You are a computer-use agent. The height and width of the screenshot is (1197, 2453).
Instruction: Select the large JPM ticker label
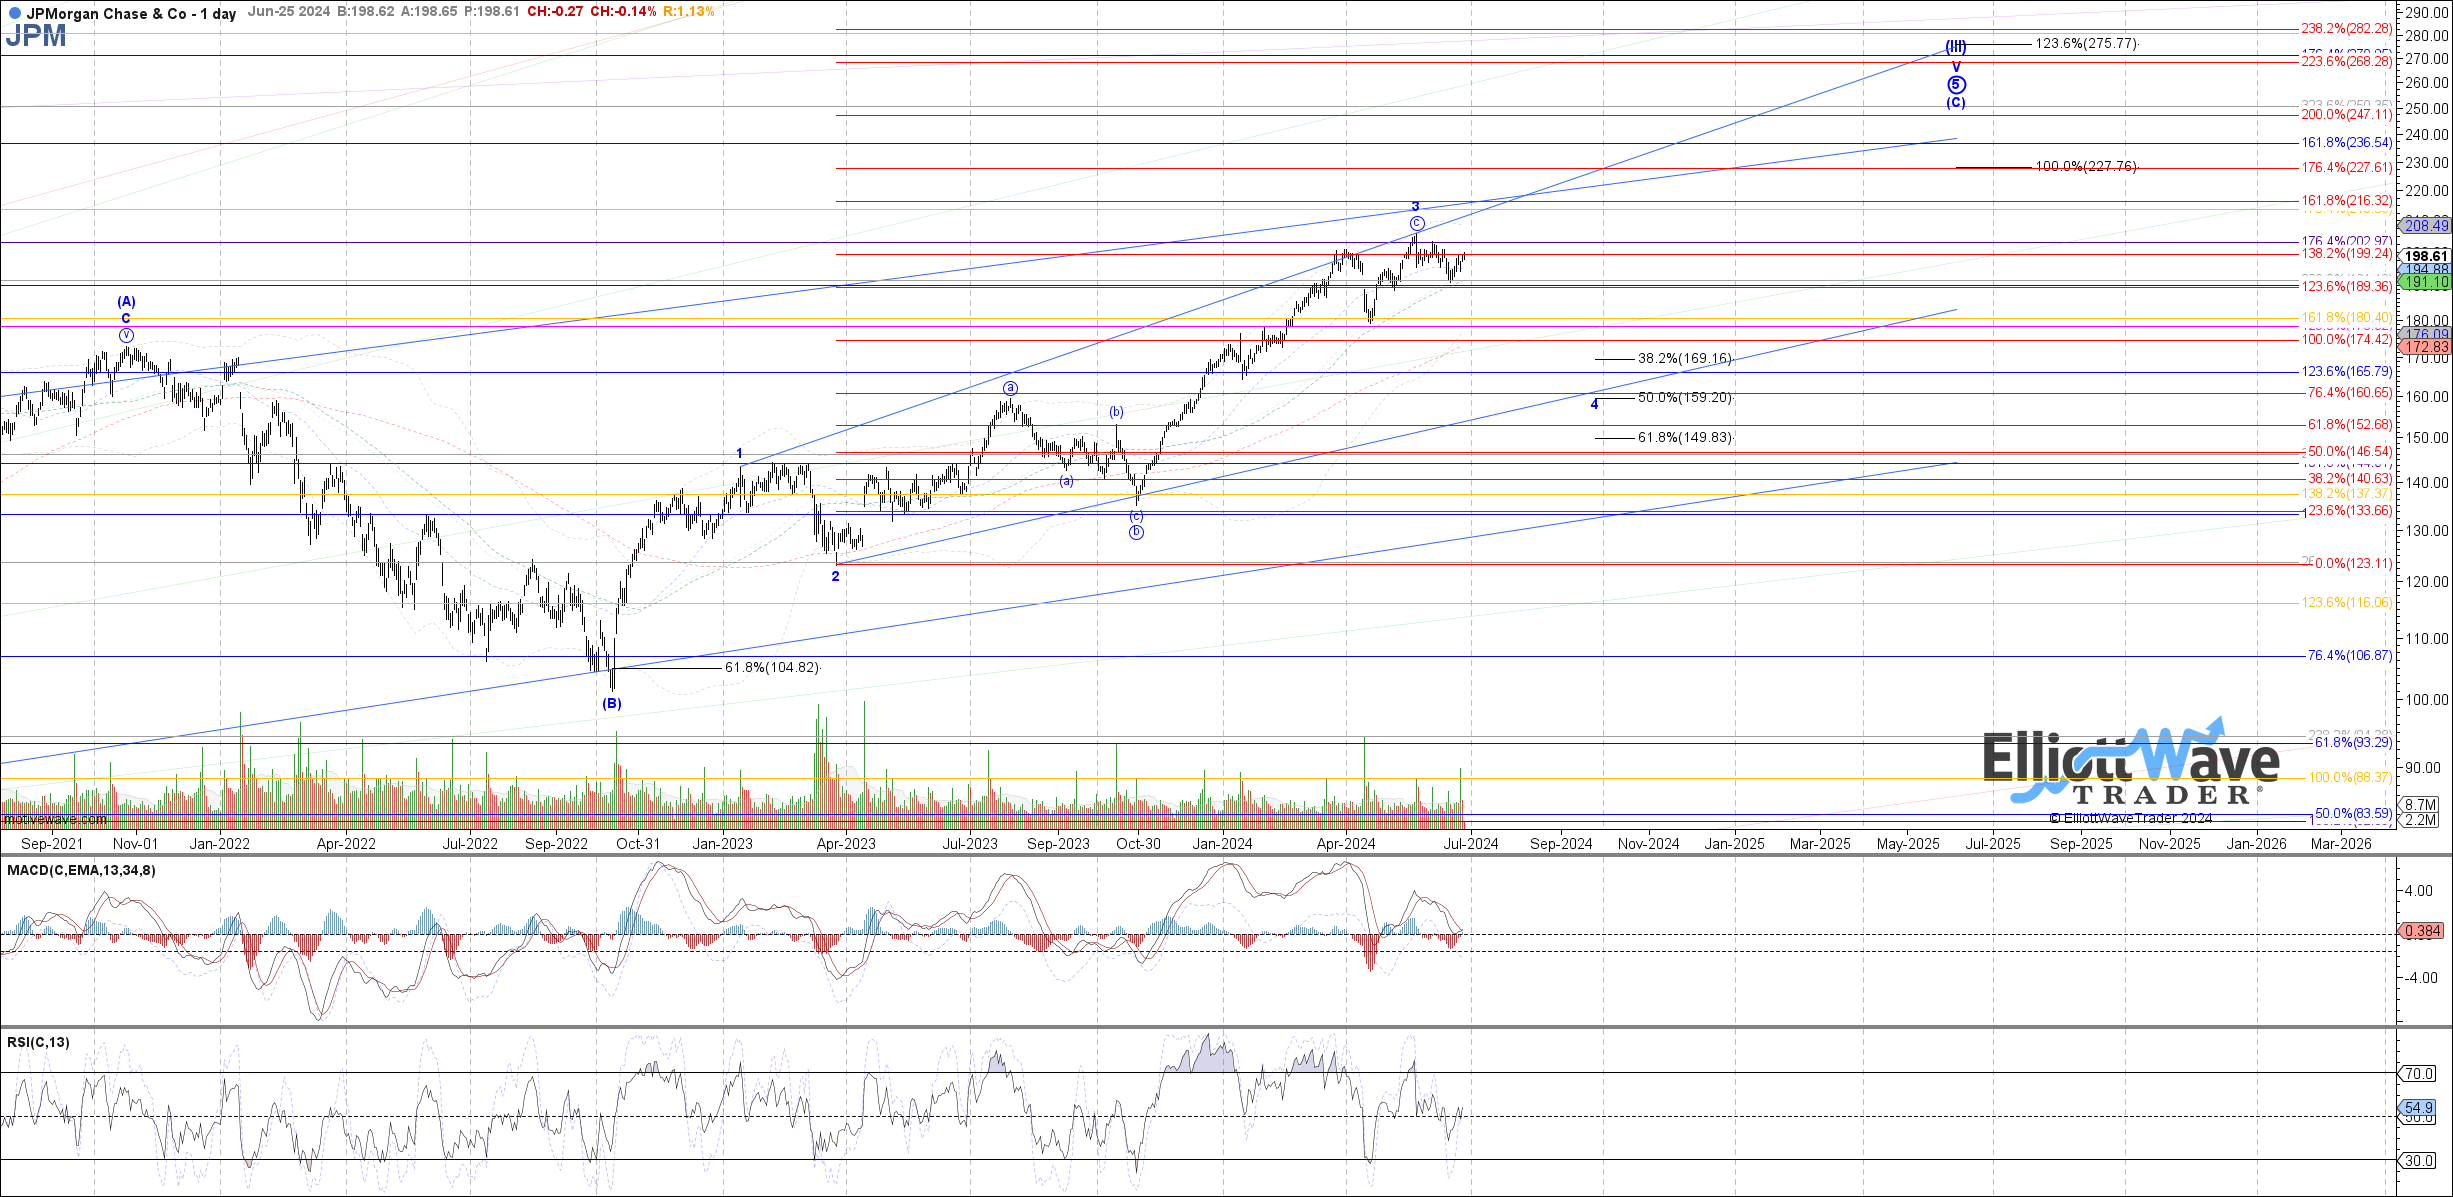(x=36, y=36)
